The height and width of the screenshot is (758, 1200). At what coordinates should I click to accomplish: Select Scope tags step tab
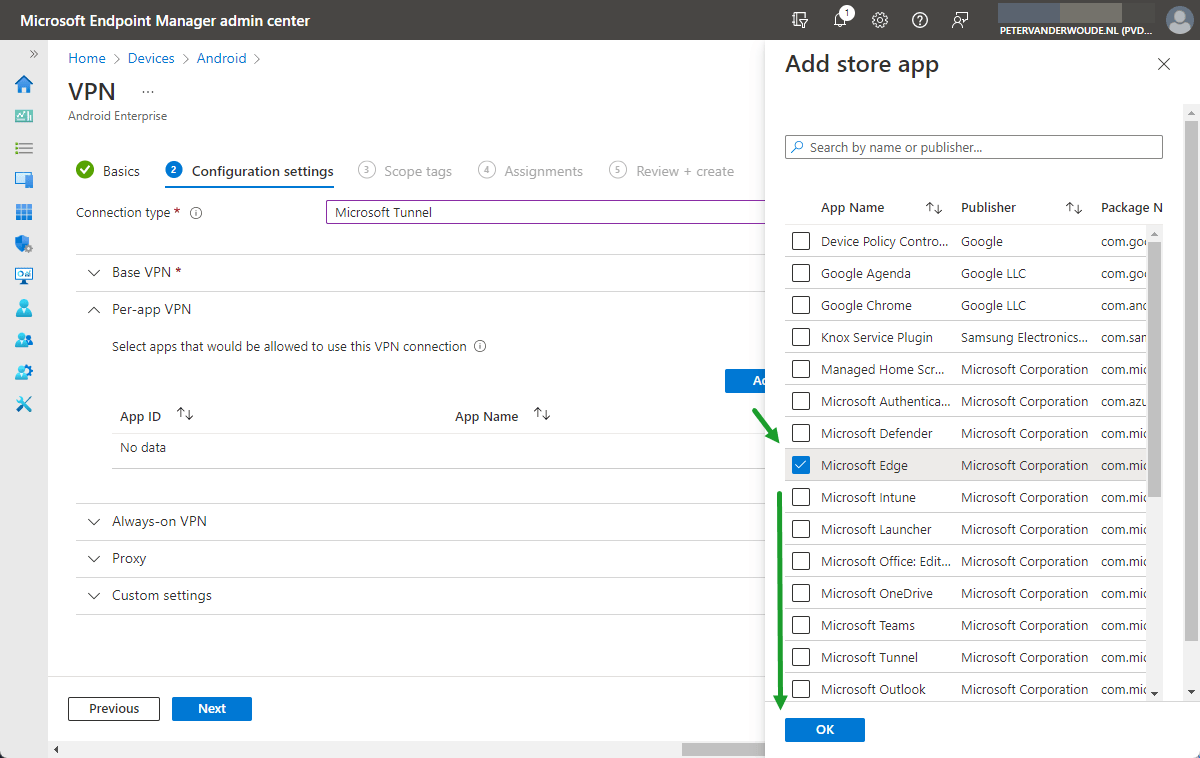pos(405,171)
